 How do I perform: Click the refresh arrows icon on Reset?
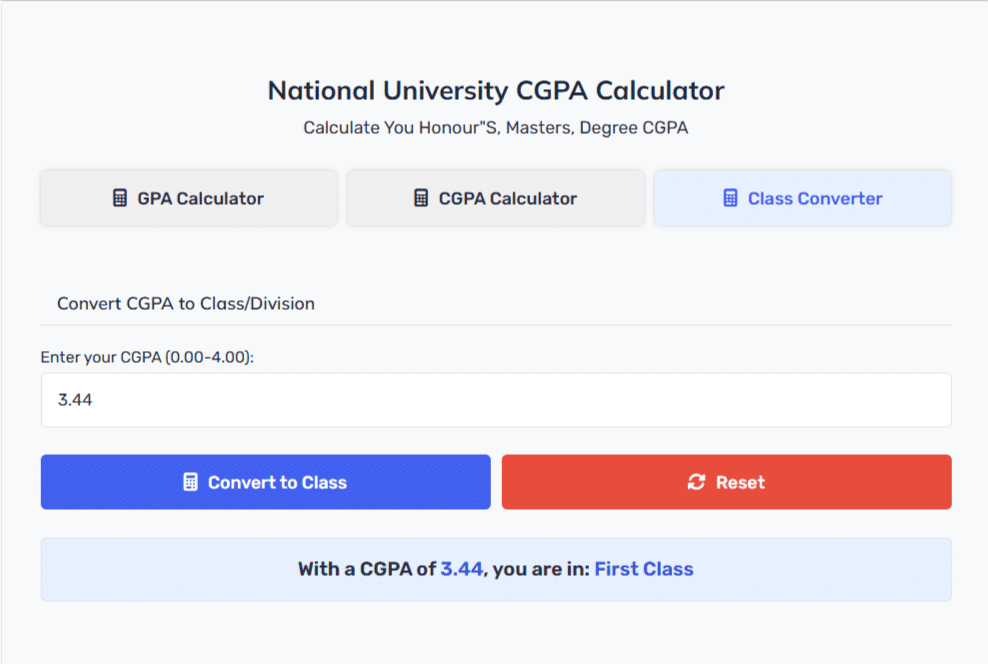[x=696, y=482]
